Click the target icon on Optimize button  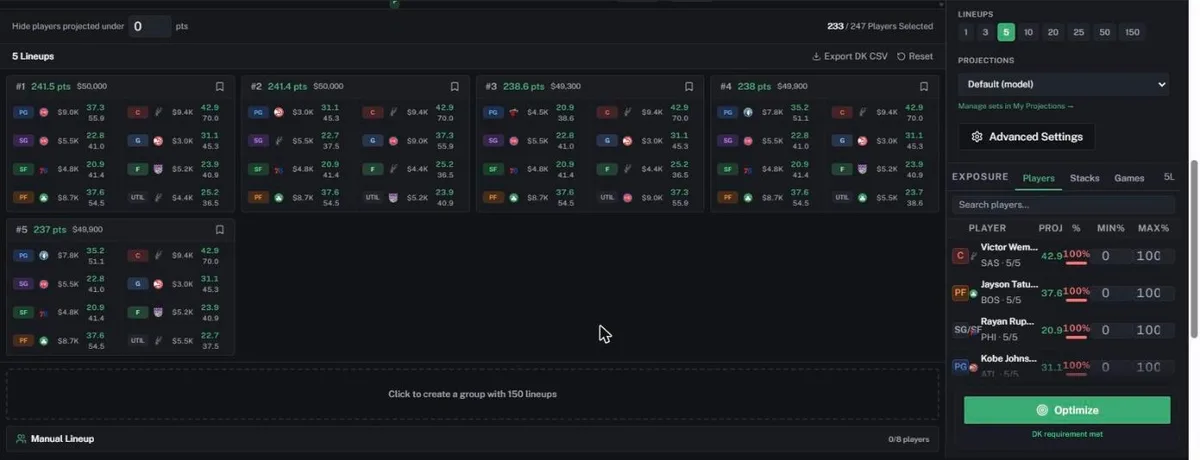coord(1042,410)
